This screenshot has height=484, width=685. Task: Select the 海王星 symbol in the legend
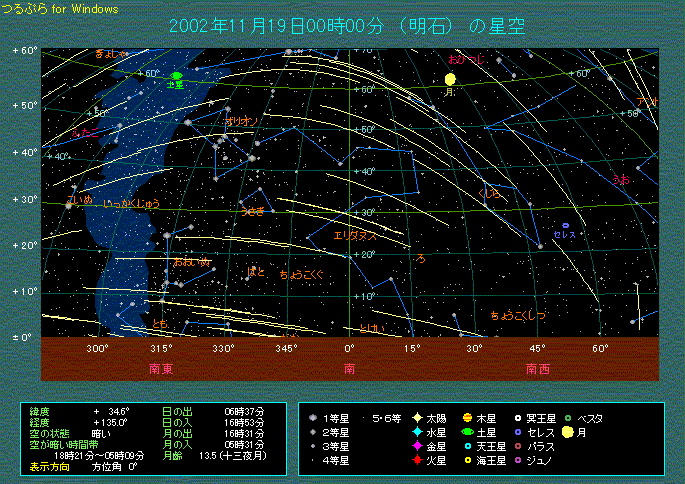467,460
